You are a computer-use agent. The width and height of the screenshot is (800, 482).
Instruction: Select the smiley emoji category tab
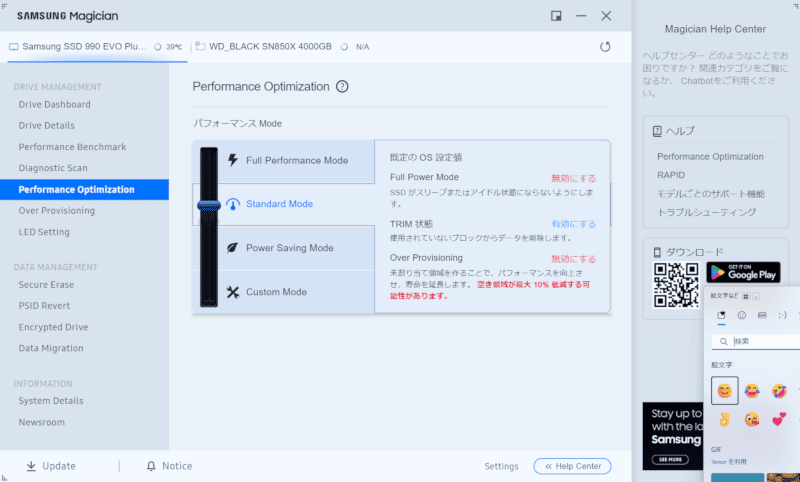(x=741, y=315)
